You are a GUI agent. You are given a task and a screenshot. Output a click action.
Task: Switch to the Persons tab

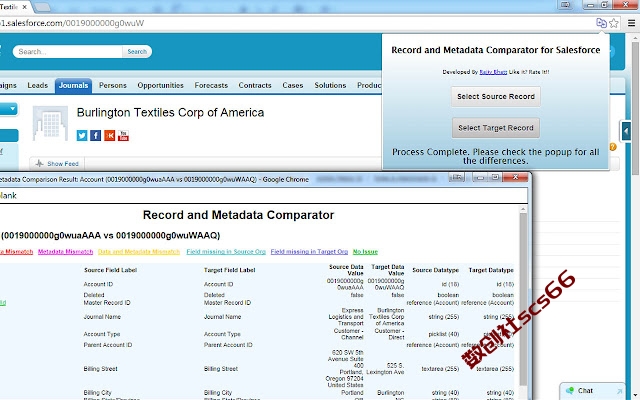113,85
